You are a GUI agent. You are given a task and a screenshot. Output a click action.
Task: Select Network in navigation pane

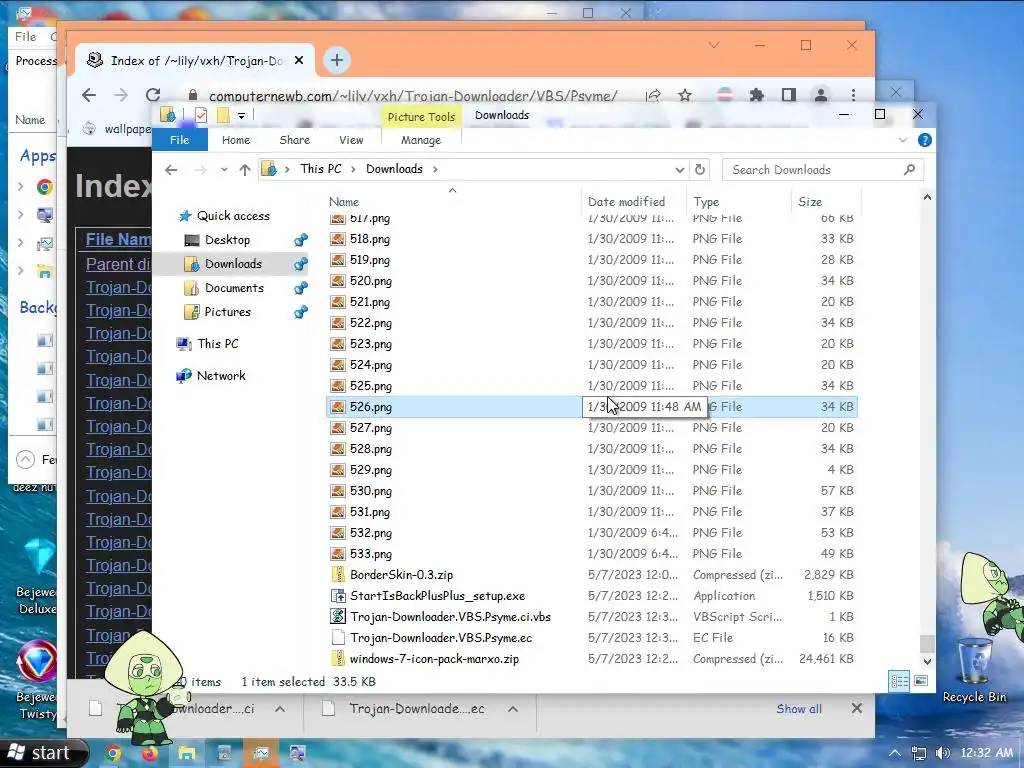click(221, 376)
